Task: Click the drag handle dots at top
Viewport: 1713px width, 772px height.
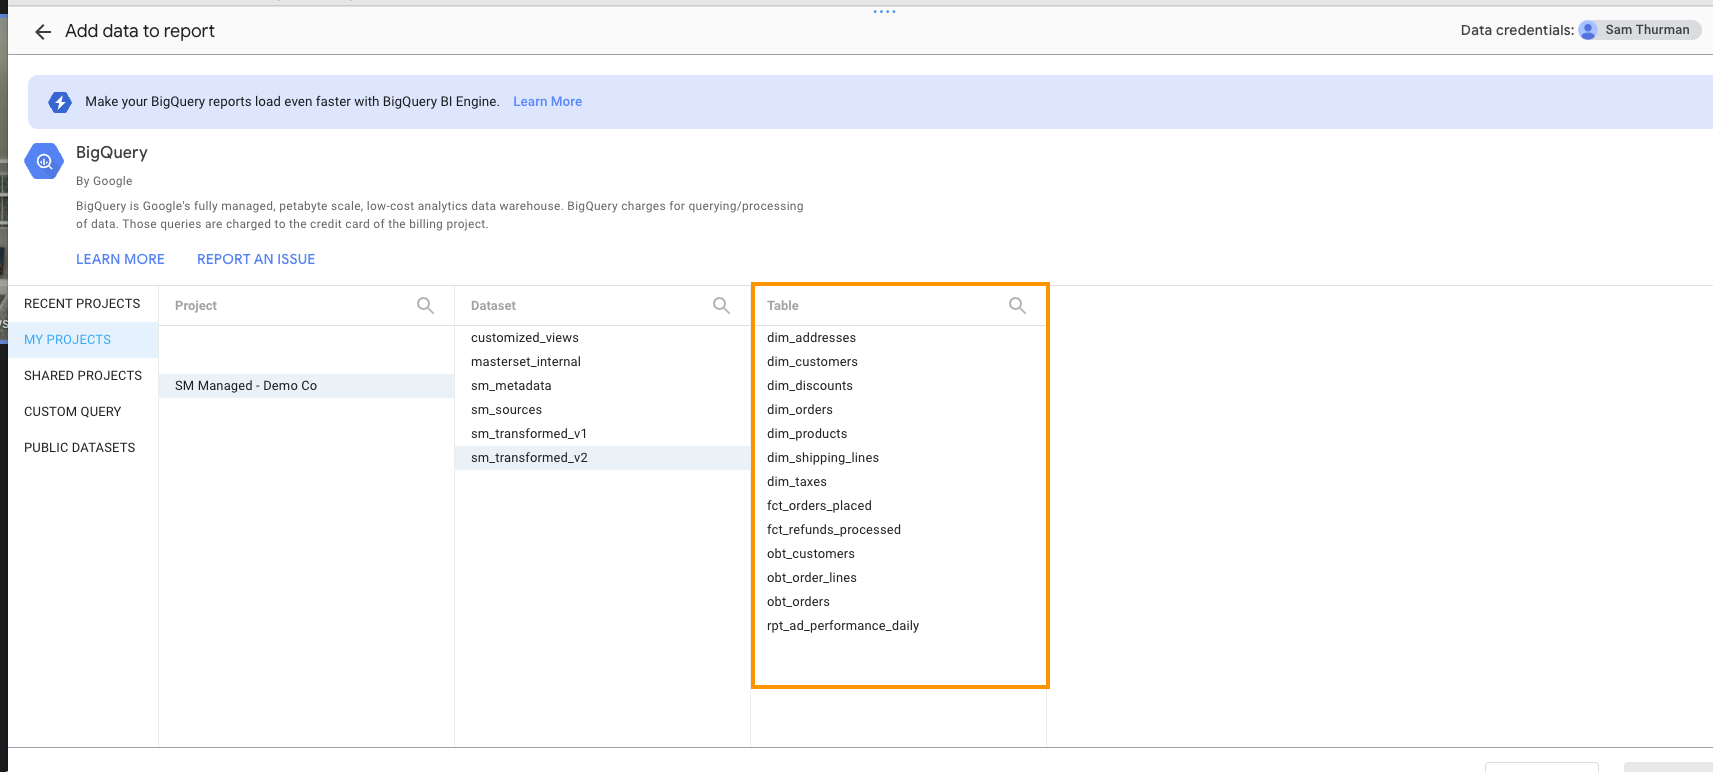Action: pyautogui.click(x=884, y=12)
